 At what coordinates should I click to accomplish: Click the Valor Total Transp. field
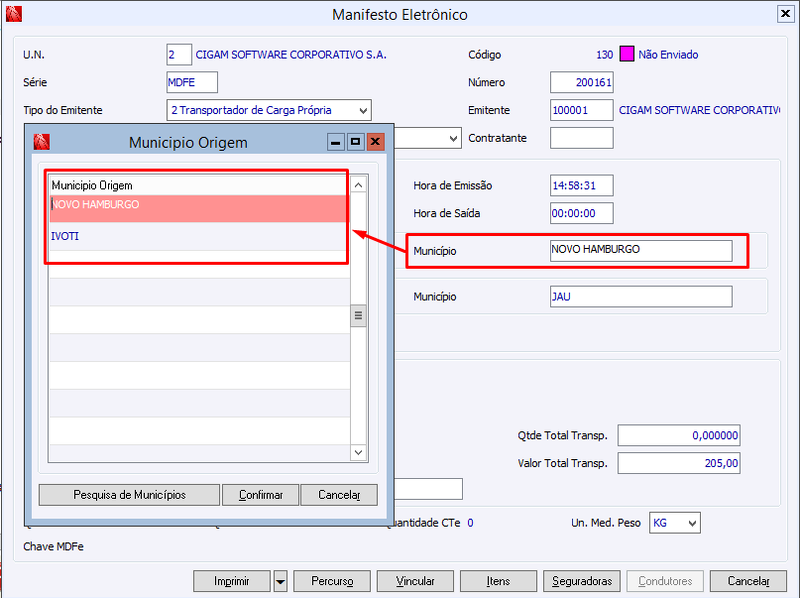click(x=679, y=463)
